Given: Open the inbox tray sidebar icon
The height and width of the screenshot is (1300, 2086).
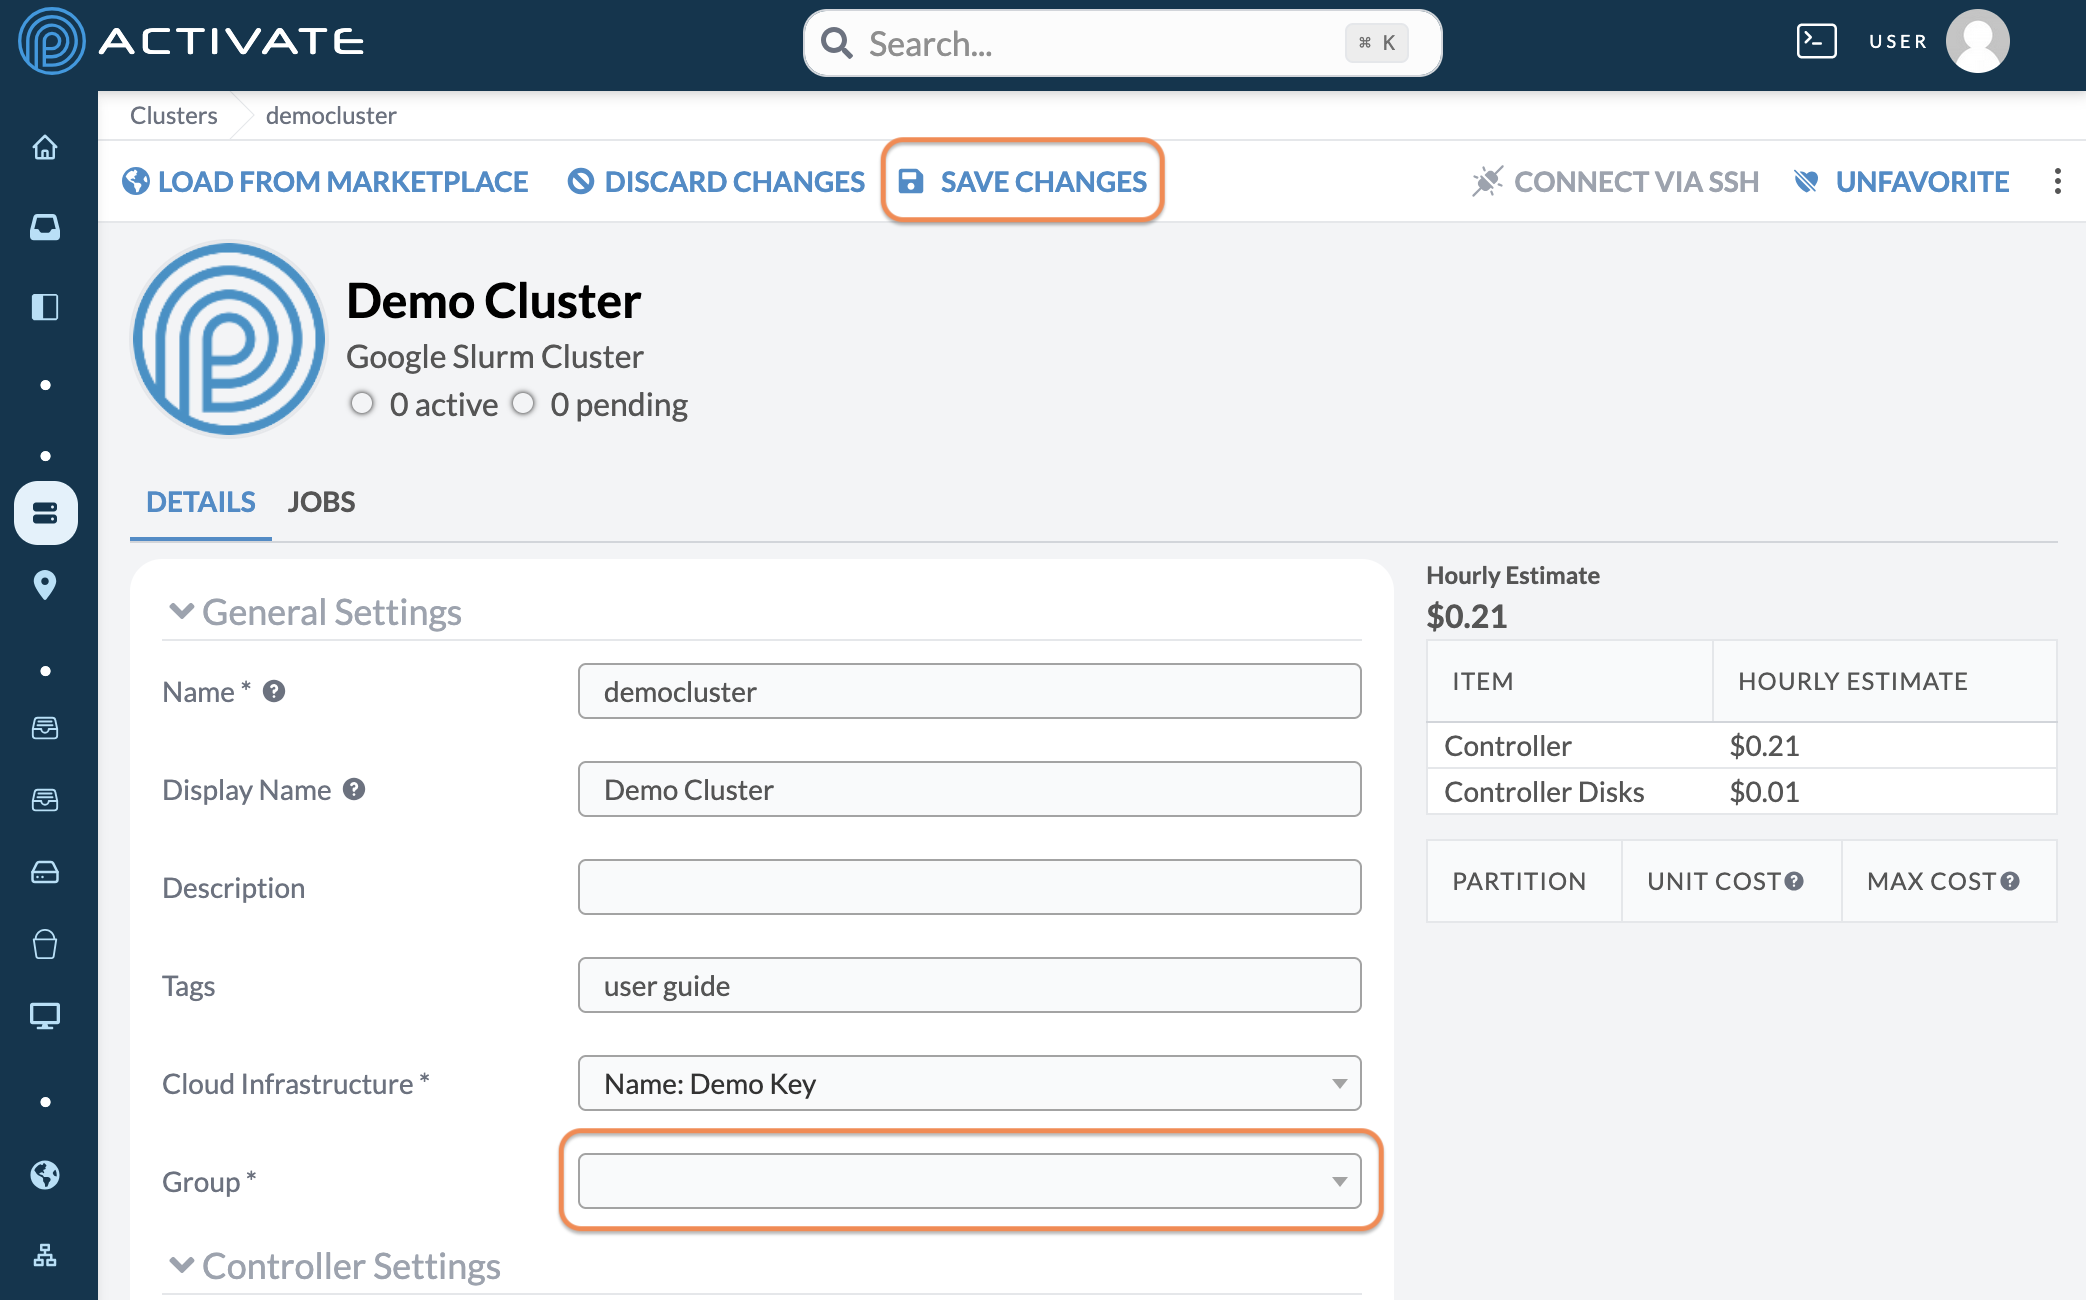Looking at the screenshot, I should pos(45,227).
